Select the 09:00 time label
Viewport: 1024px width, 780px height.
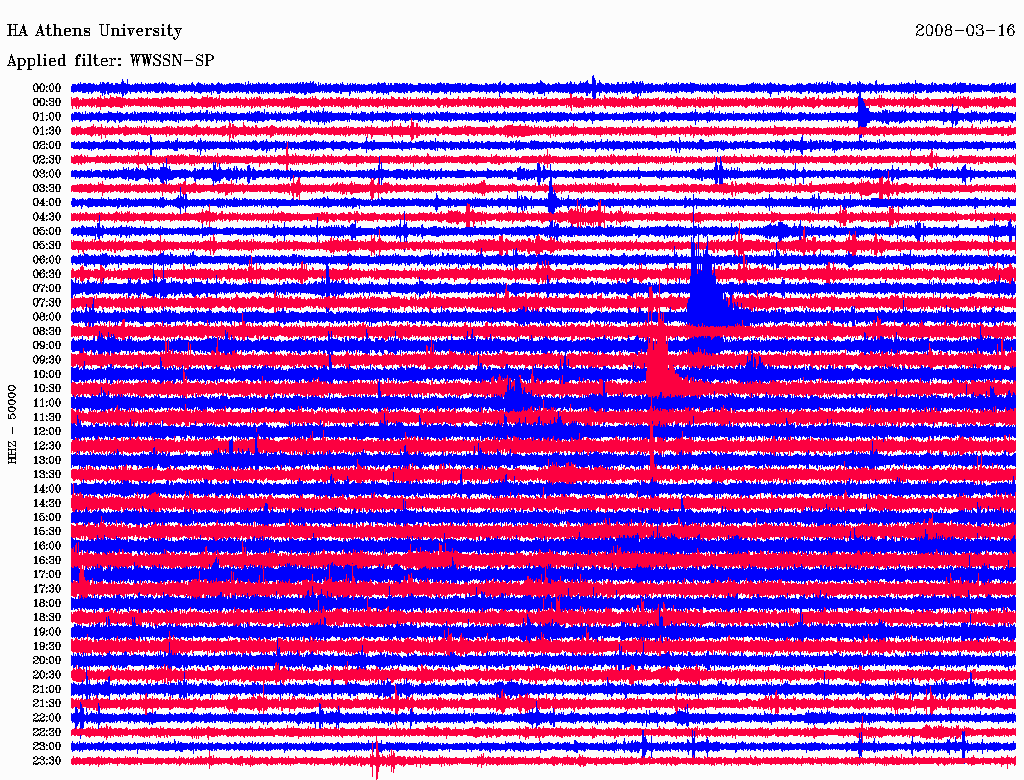[47, 346]
